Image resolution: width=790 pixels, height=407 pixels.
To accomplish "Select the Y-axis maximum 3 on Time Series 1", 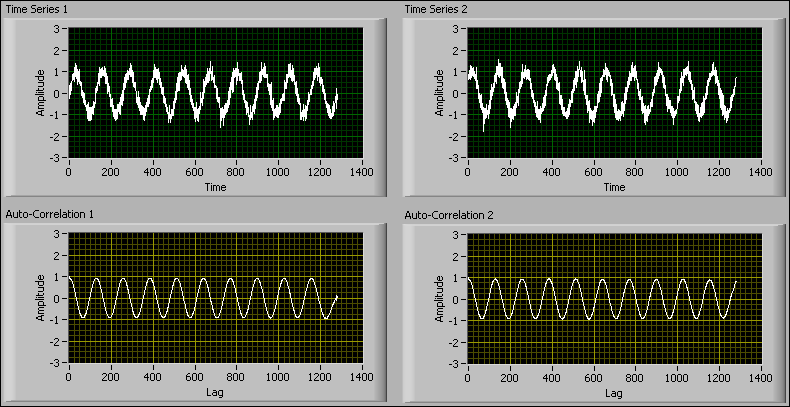I will coord(59,29).
